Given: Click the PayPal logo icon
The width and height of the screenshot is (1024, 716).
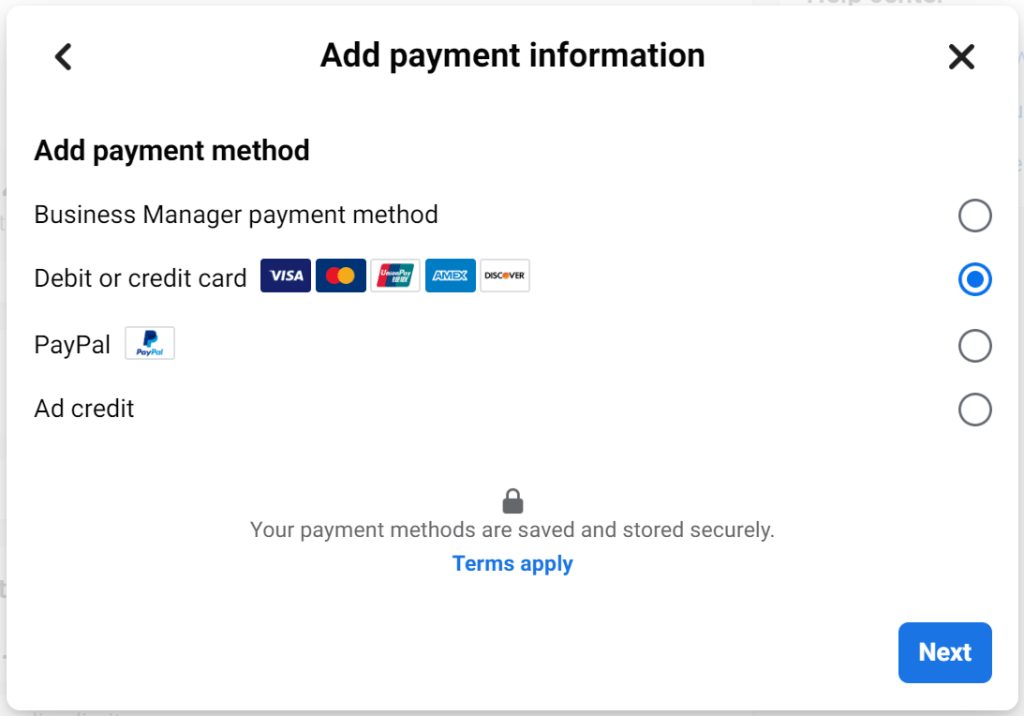Looking at the screenshot, I should (x=149, y=343).
